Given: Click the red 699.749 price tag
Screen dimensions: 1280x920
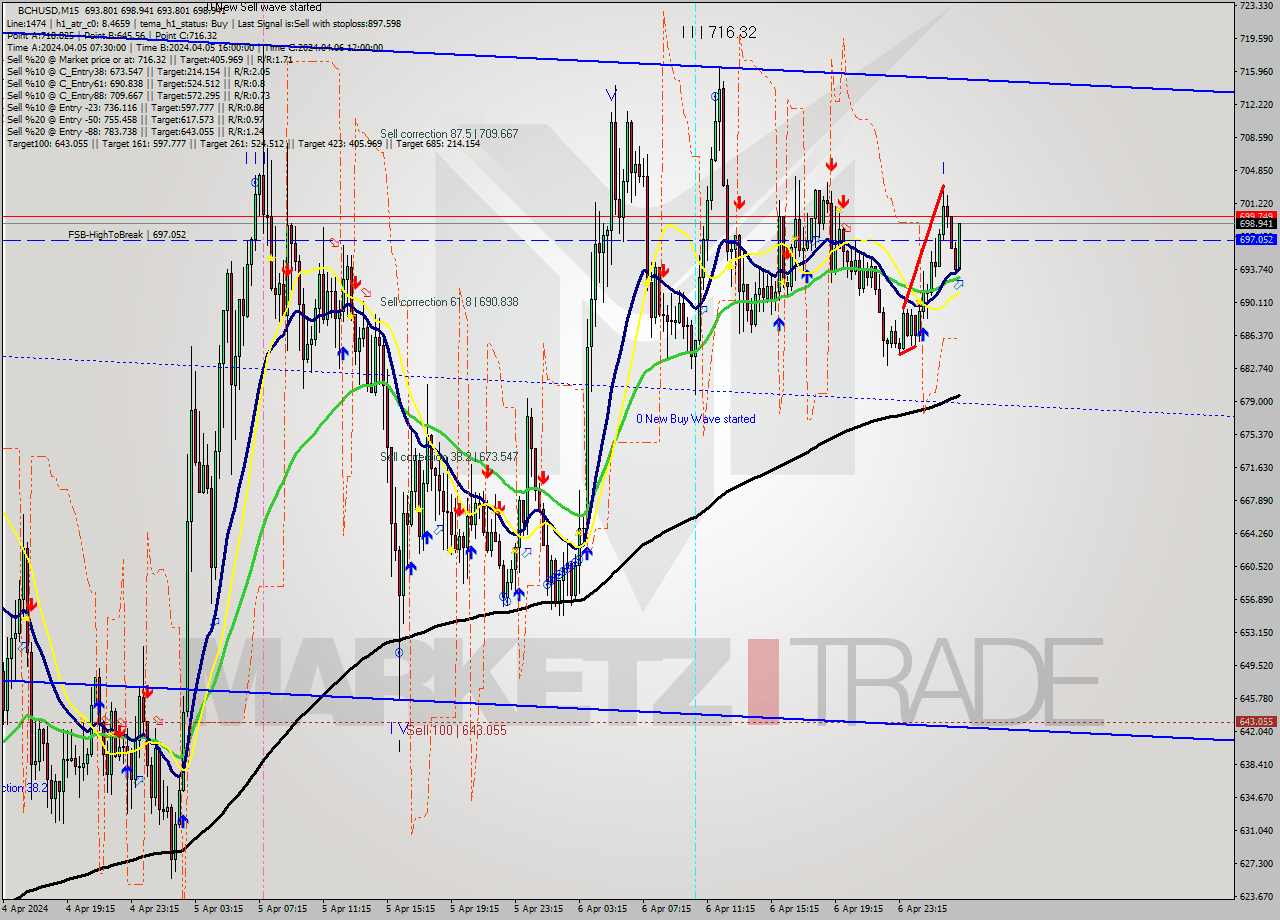Looking at the screenshot, I should pos(1256,216).
